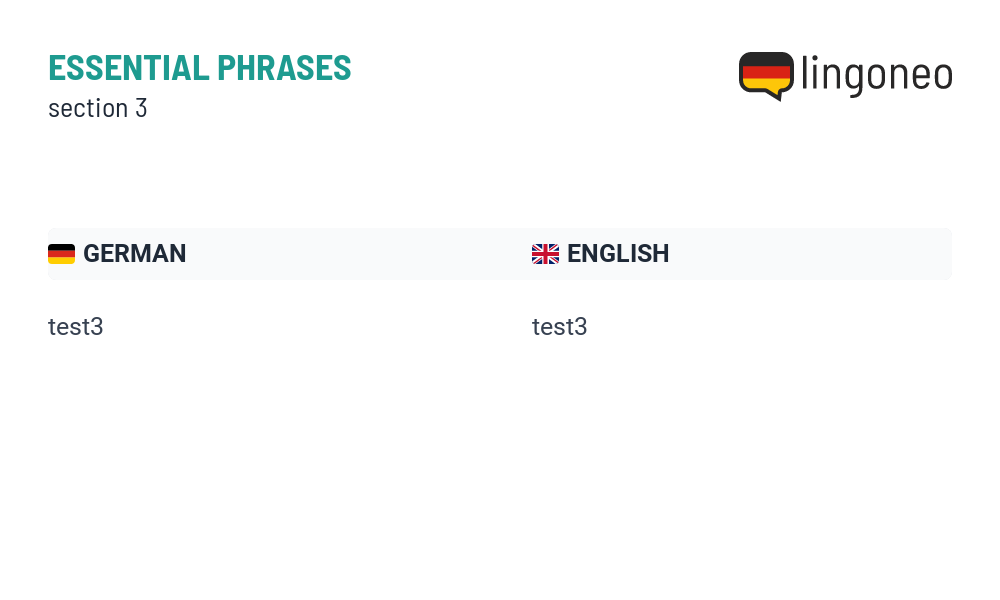Click the yellow stripe of the lingoneo logo
The height and width of the screenshot is (600, 1000).
766,85
